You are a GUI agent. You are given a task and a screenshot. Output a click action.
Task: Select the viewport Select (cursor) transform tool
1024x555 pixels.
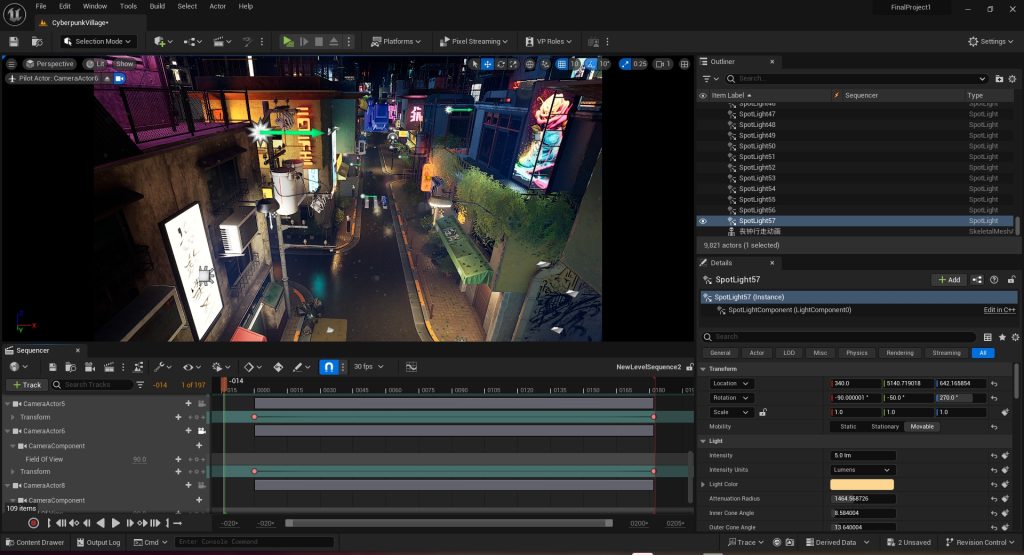(x=475, y=64)
